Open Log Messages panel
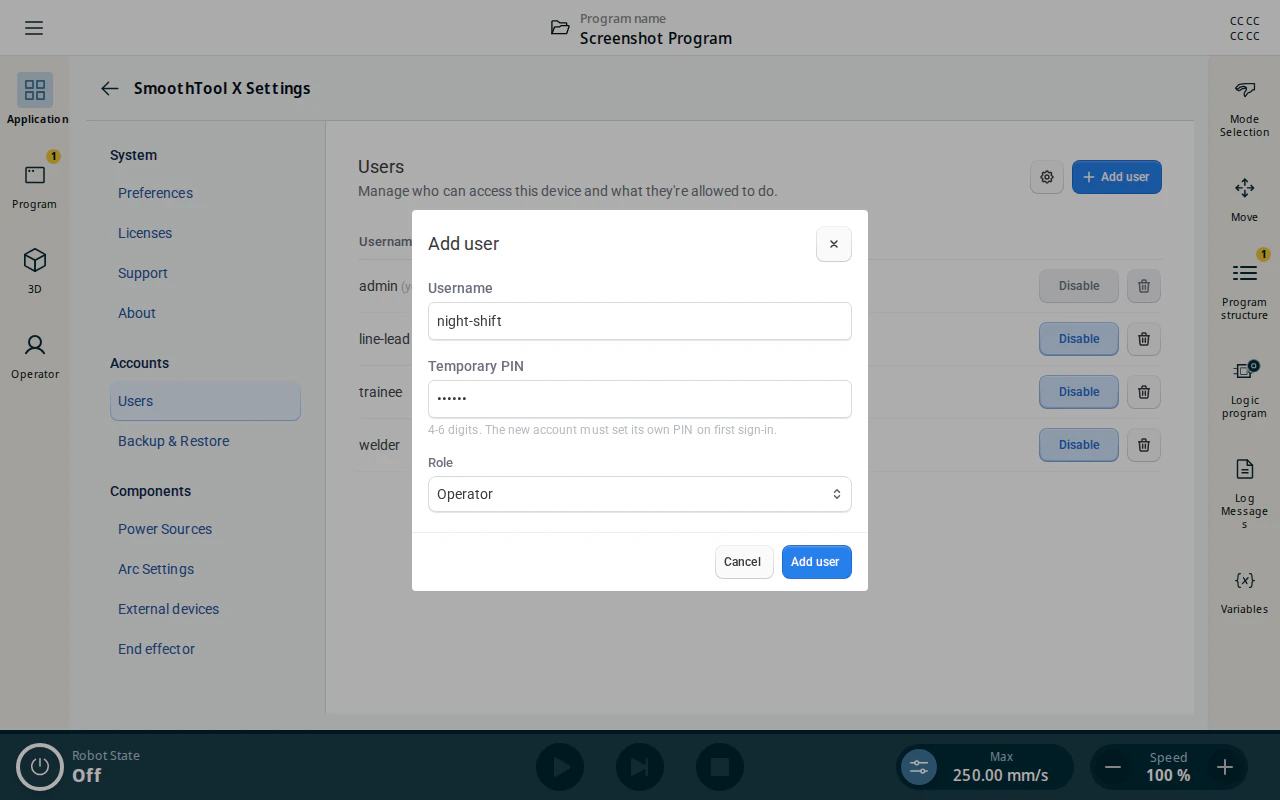The image size is (1280, 800). [1245, 494]
